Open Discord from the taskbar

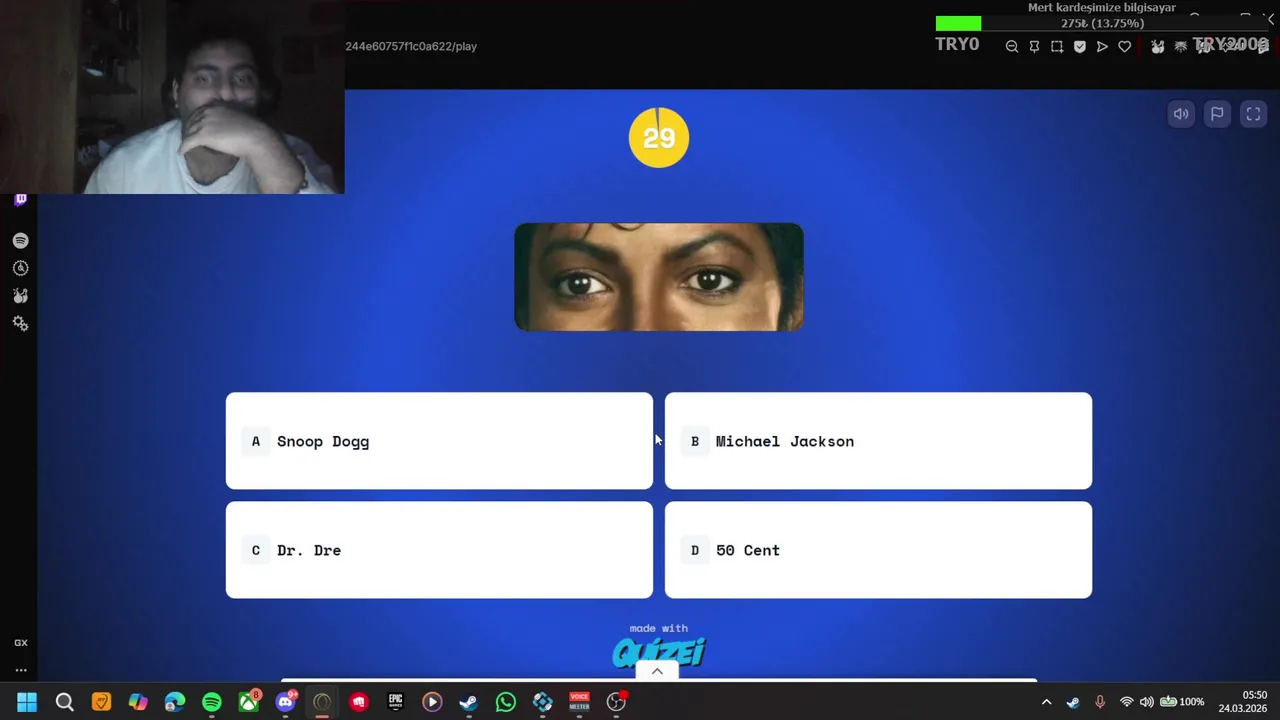pyautogui.click(x=285, y=702)
